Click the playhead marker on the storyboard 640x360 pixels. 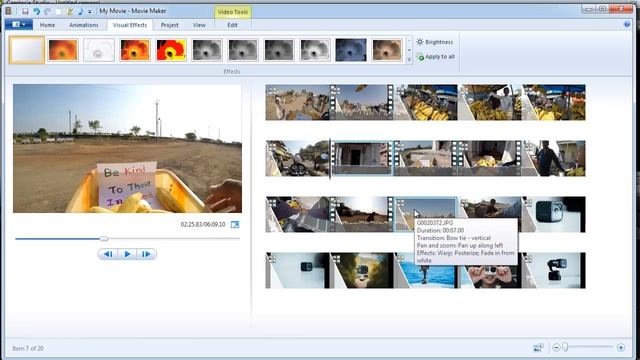pyautogui.click(x=330, y=158)
